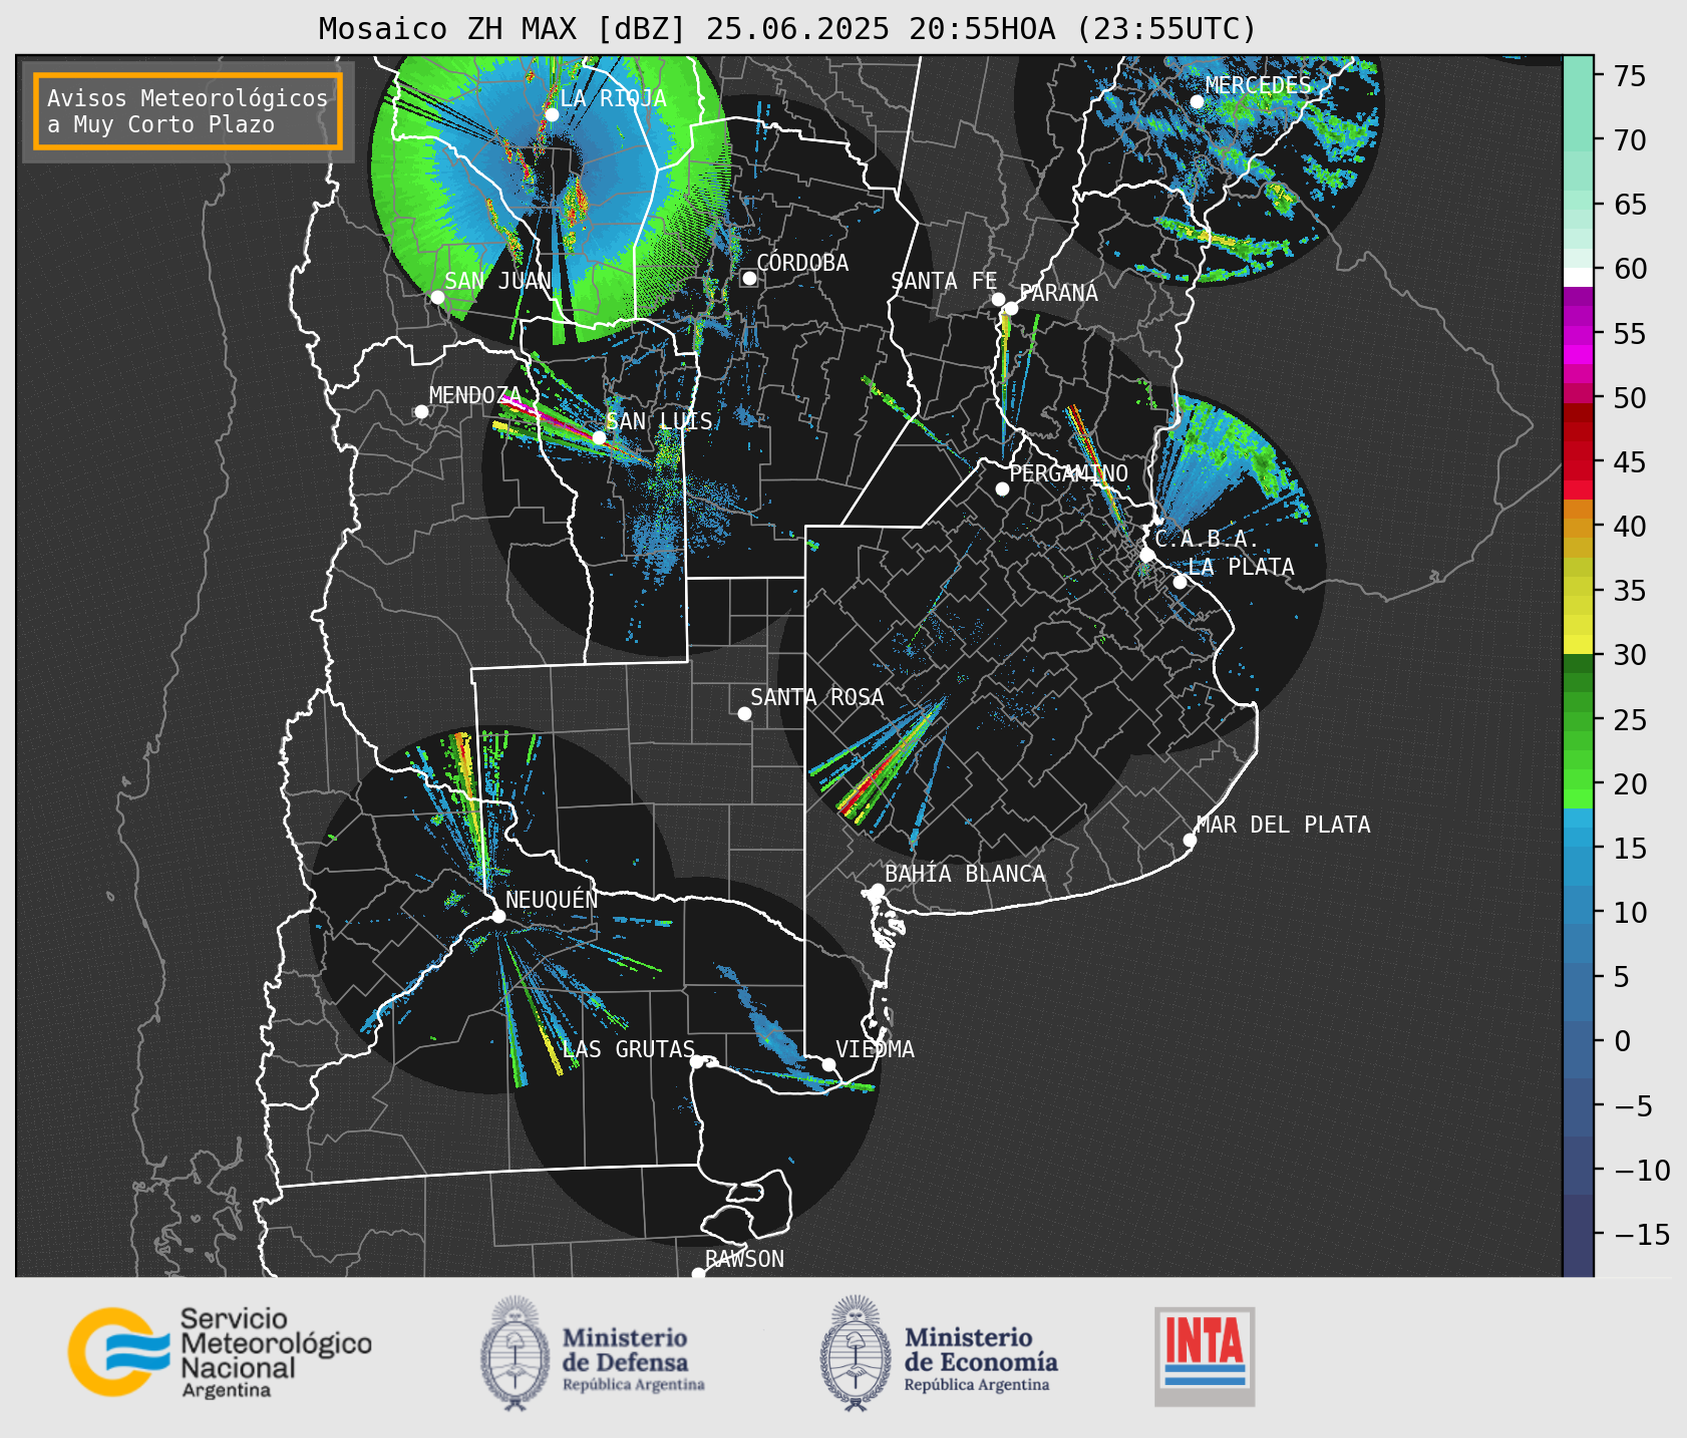Image resolution: width=1687 pixels, height=1438 pixels.
Task: Select the La Rioja city marker
Action: pos(551,114)
